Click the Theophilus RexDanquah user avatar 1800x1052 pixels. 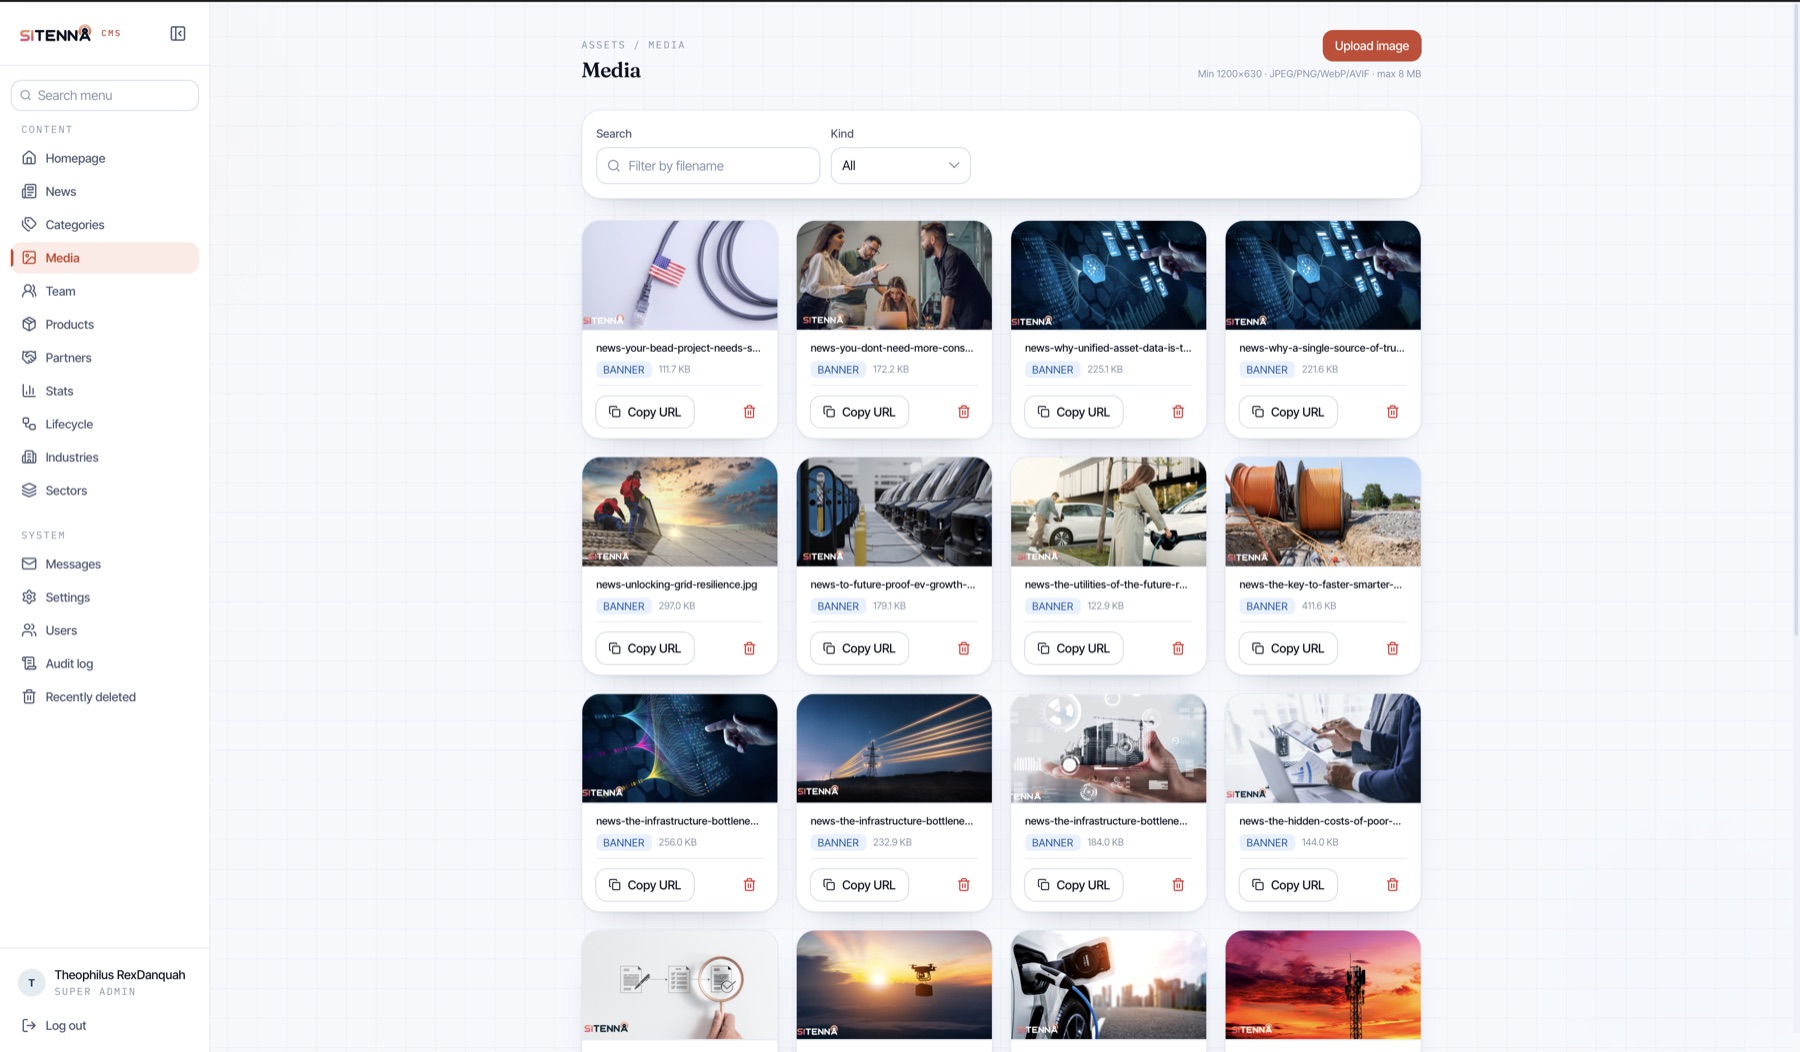tap(32, 983)
